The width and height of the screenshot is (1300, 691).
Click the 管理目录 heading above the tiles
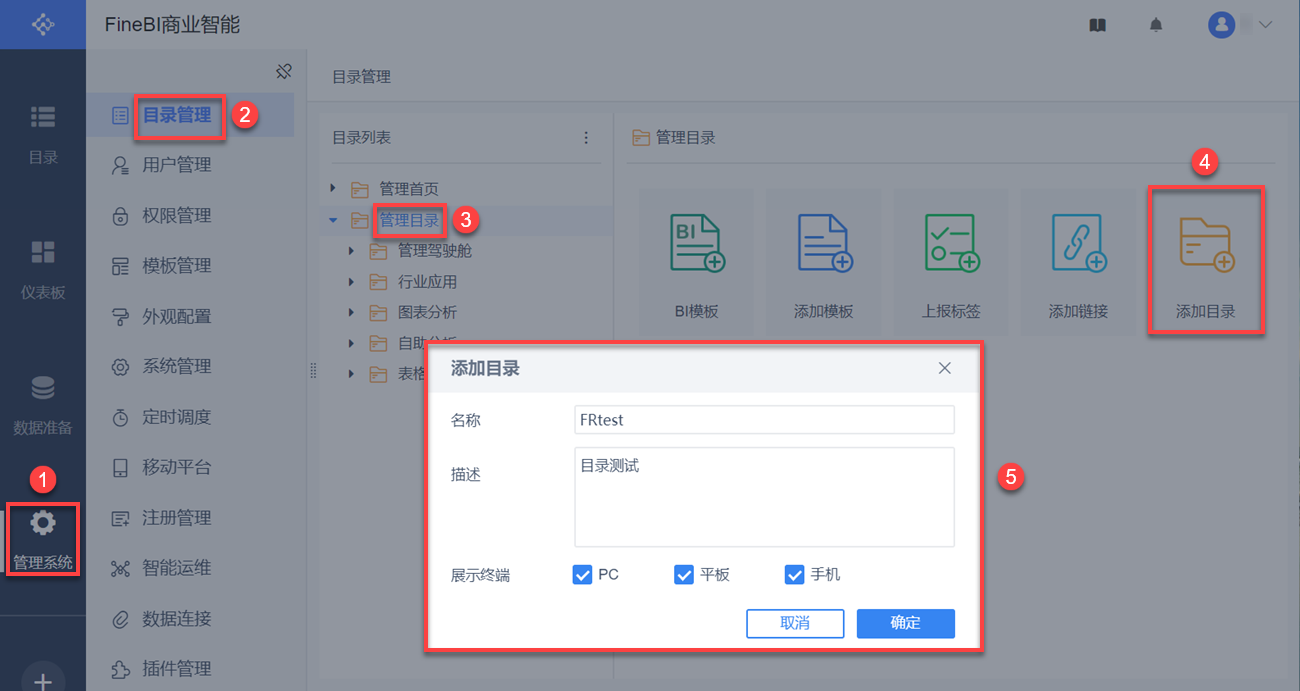tap(685, 138)
